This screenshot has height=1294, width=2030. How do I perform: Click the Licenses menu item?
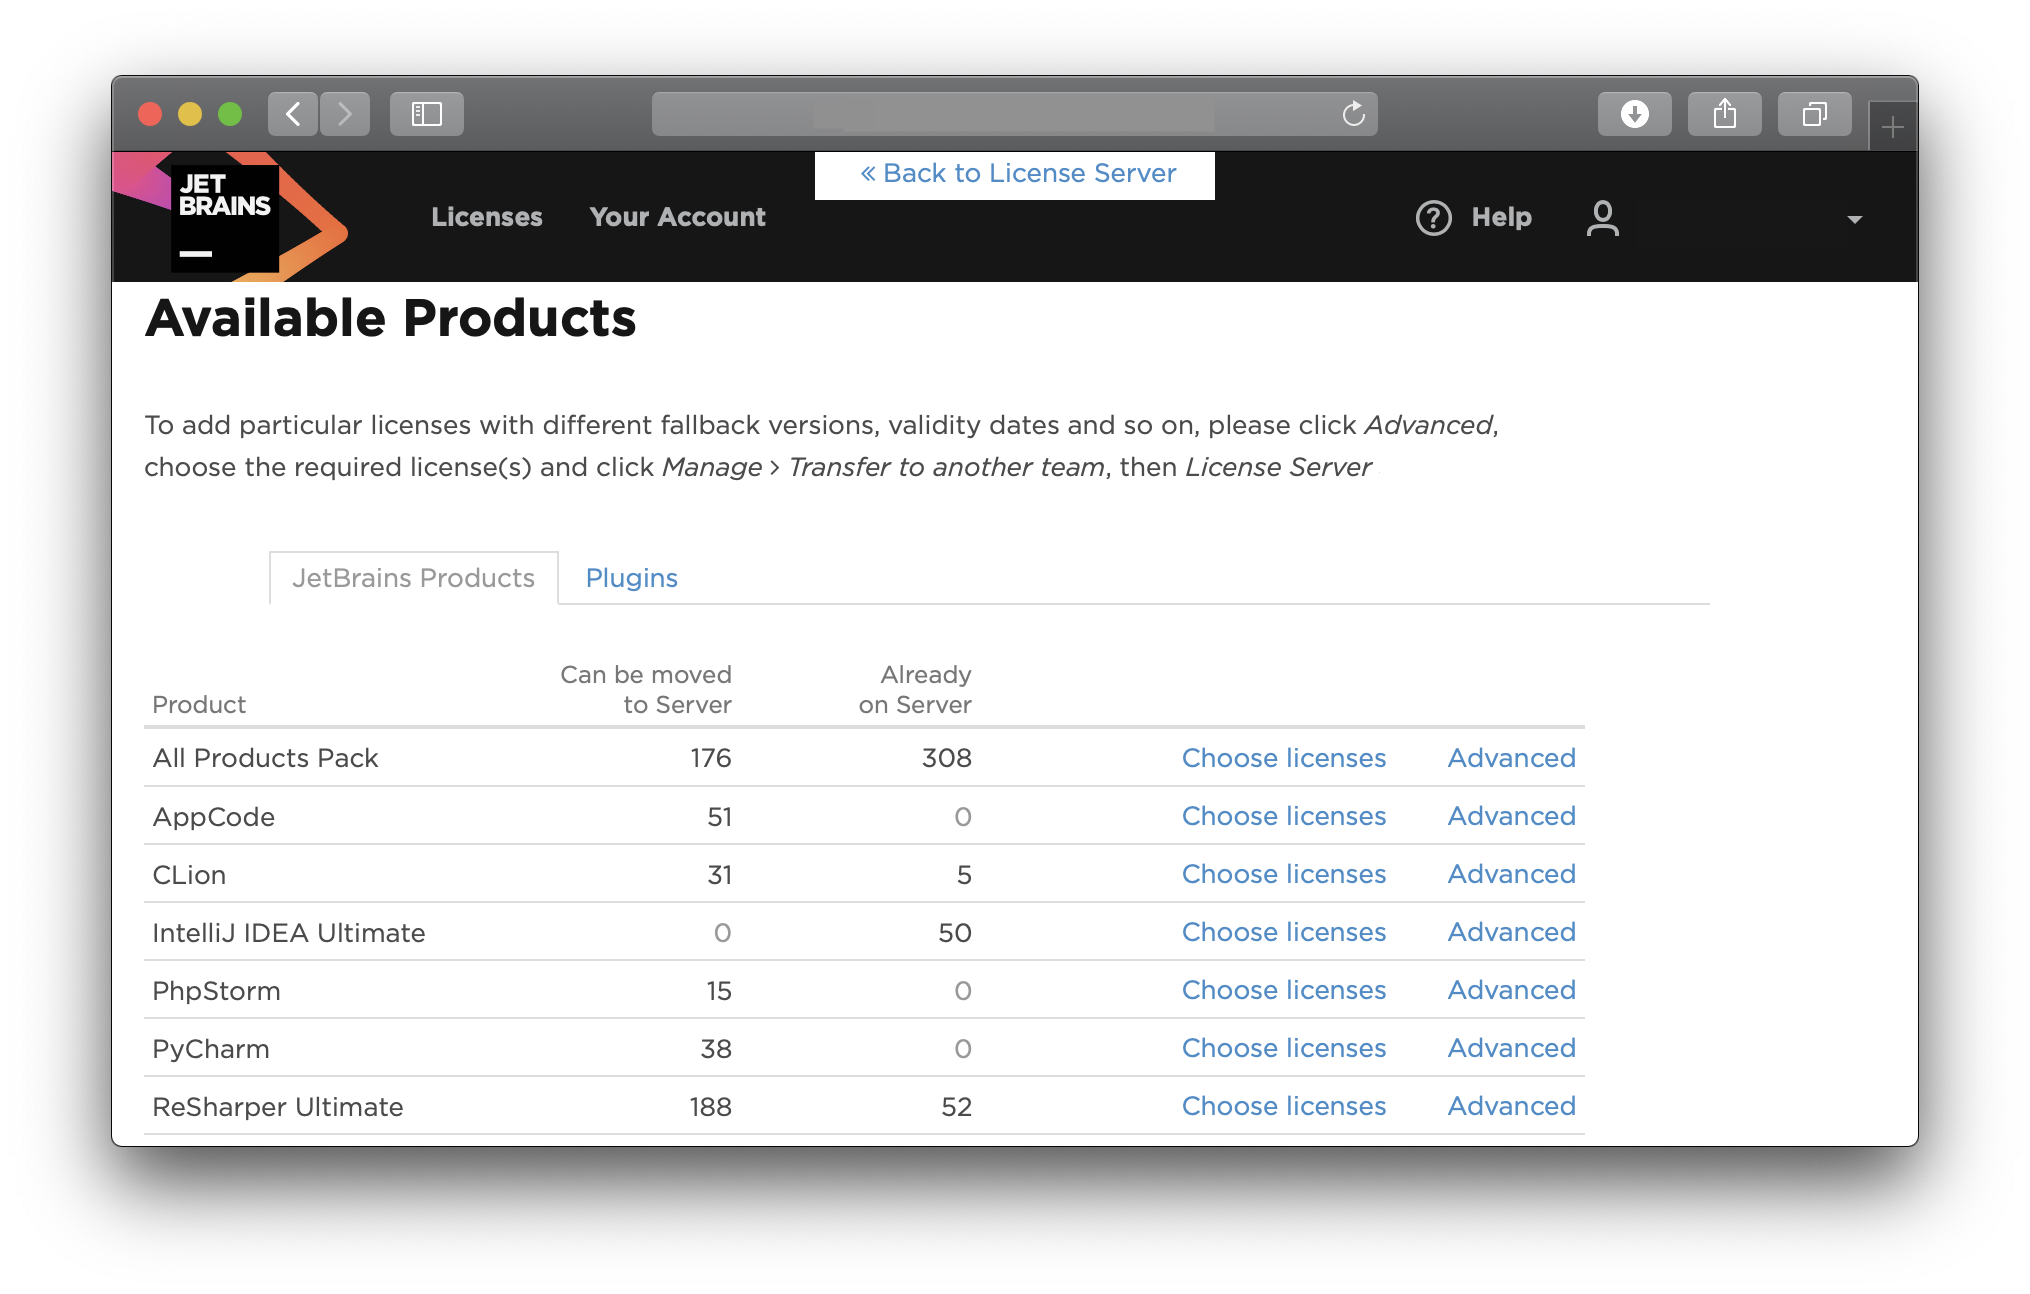(485, 216)
